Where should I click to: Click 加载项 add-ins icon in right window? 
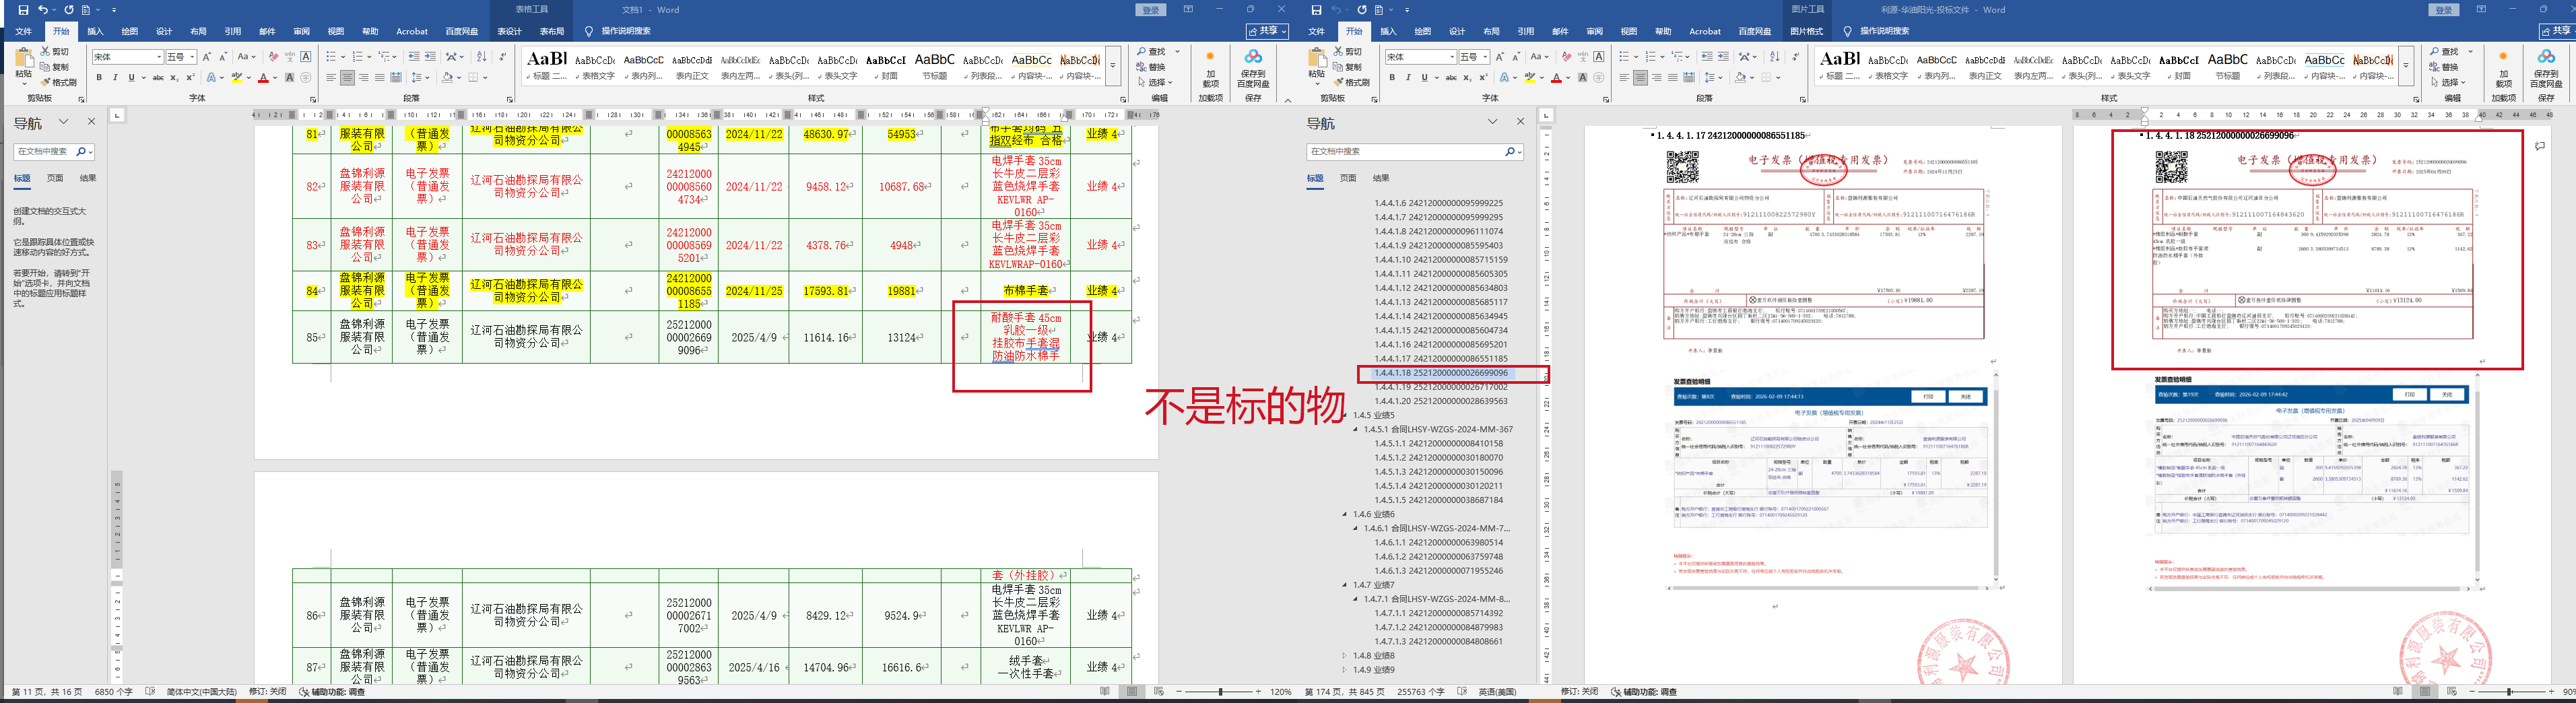click(x=2503, y=68)
